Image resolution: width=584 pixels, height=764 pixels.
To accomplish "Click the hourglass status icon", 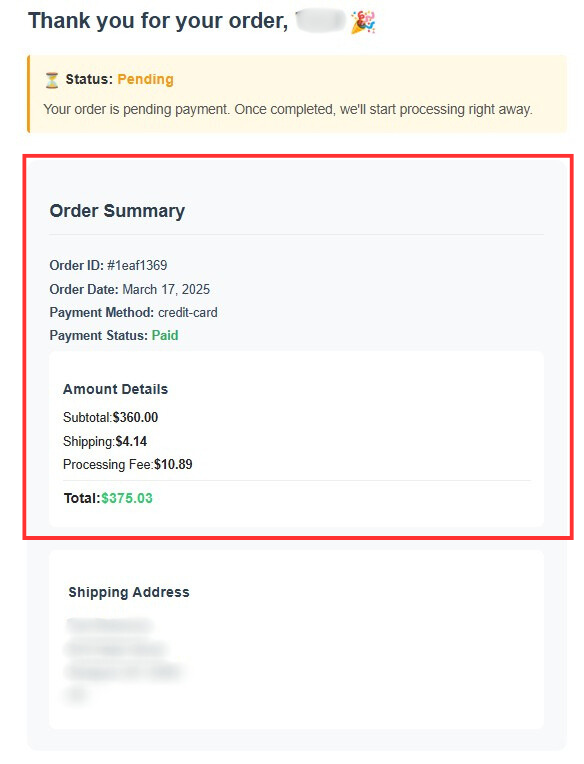I will coord(52,79).
